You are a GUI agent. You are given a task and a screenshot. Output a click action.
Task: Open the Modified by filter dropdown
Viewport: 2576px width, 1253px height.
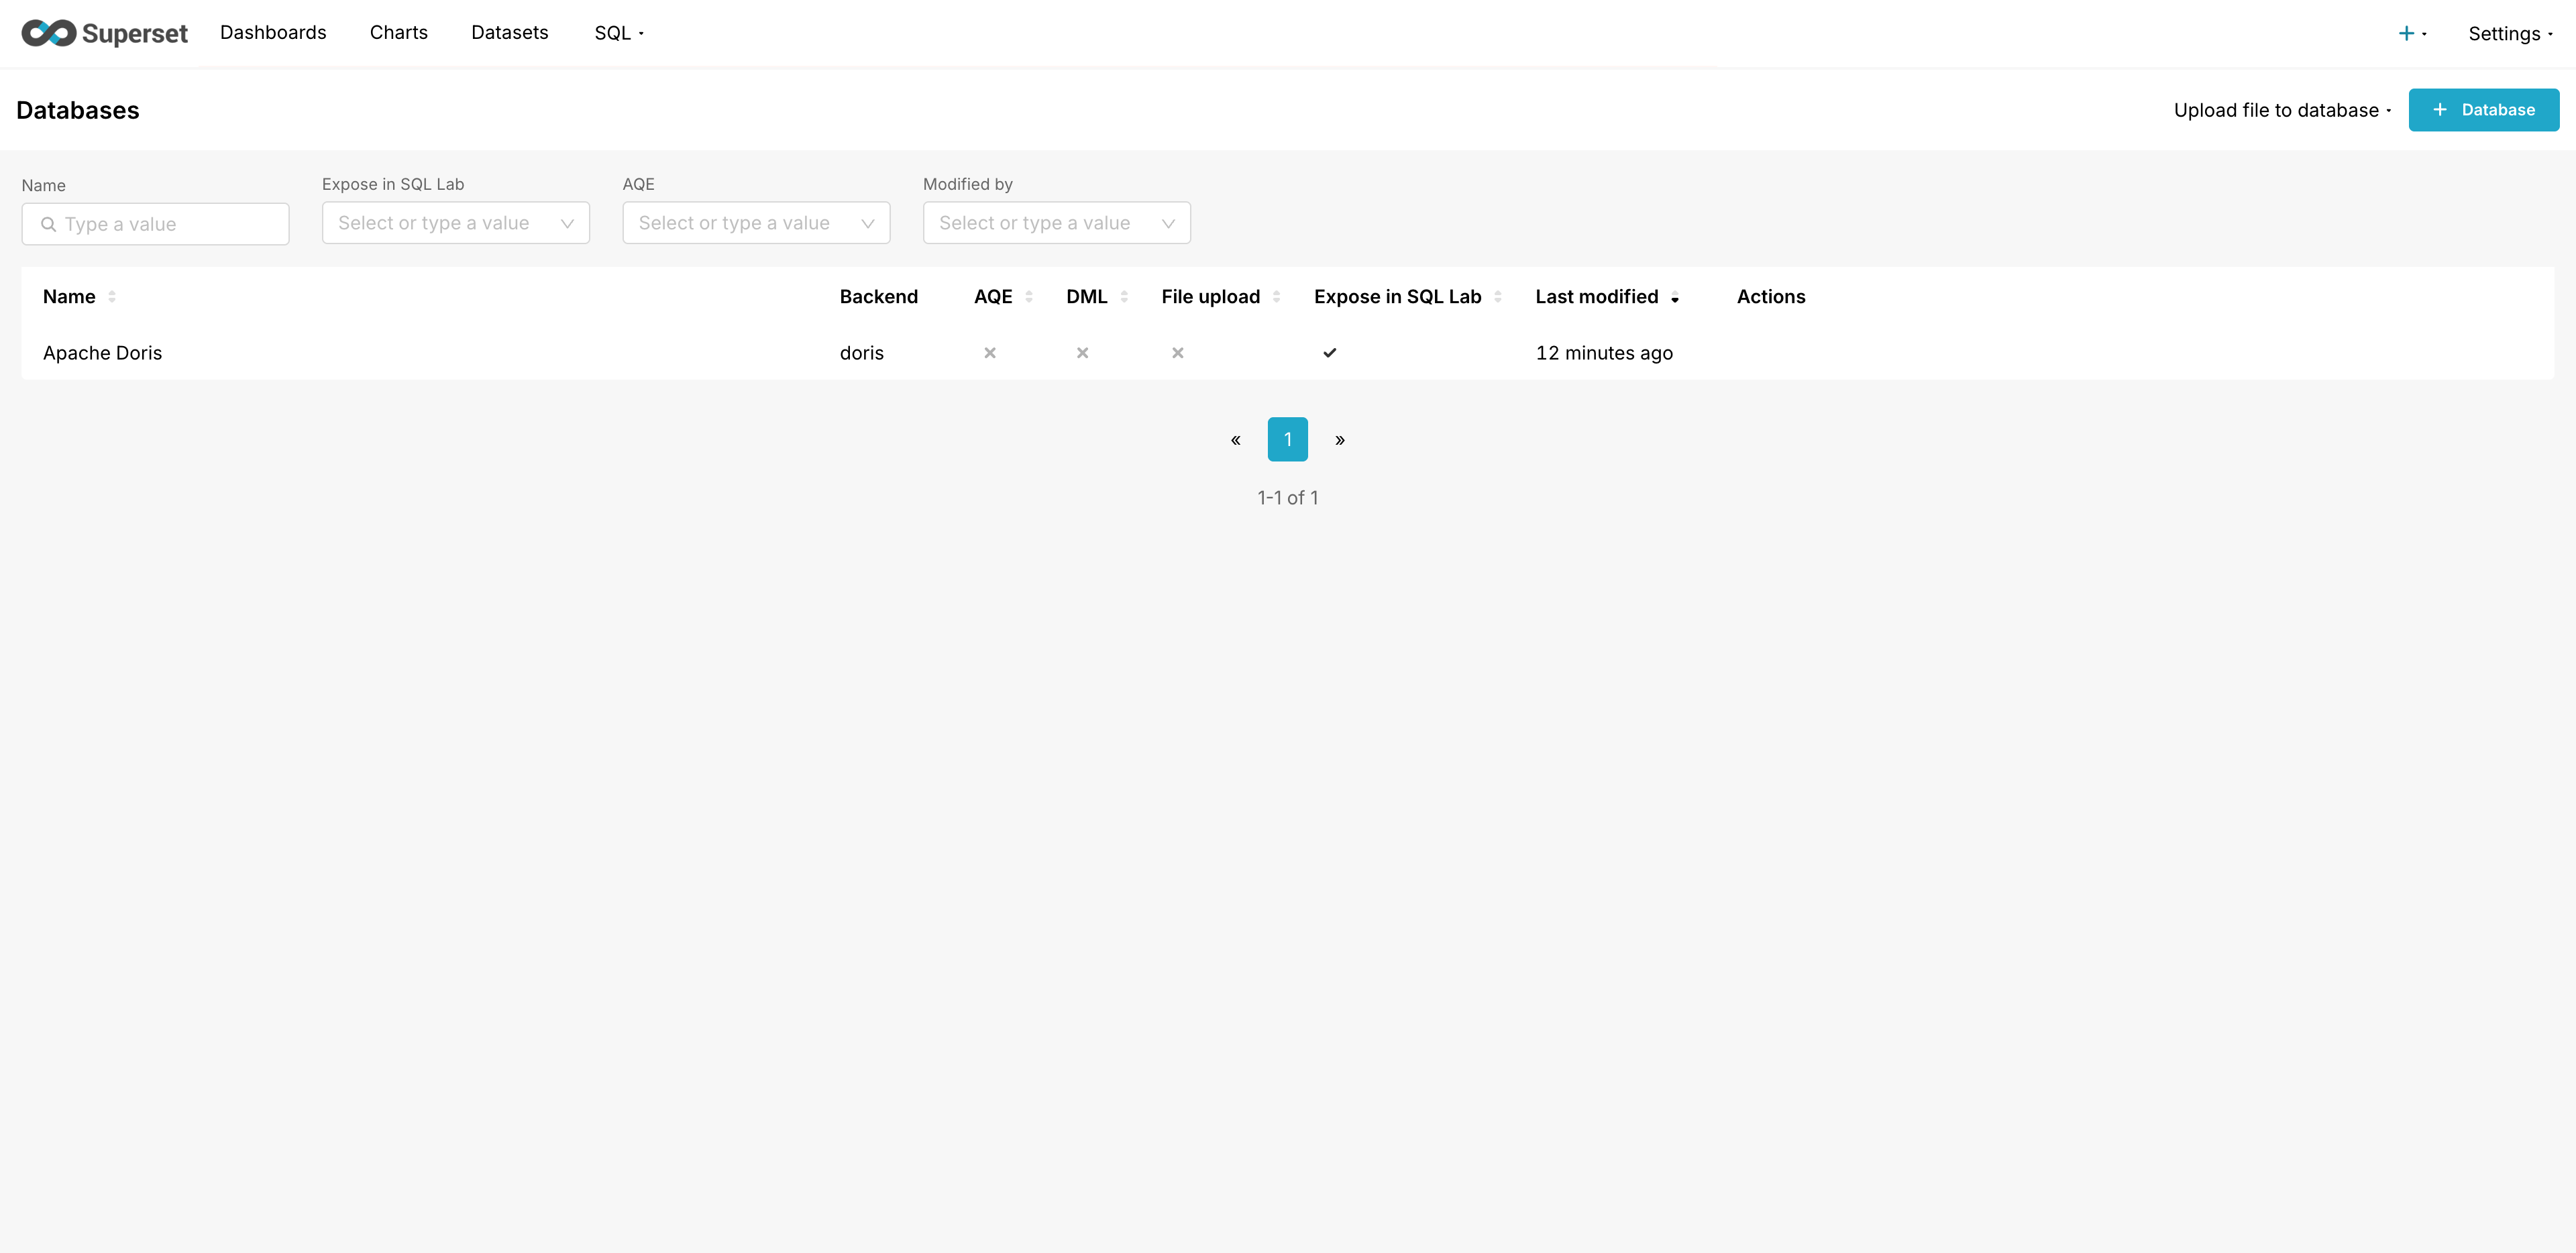[1056, 223]
